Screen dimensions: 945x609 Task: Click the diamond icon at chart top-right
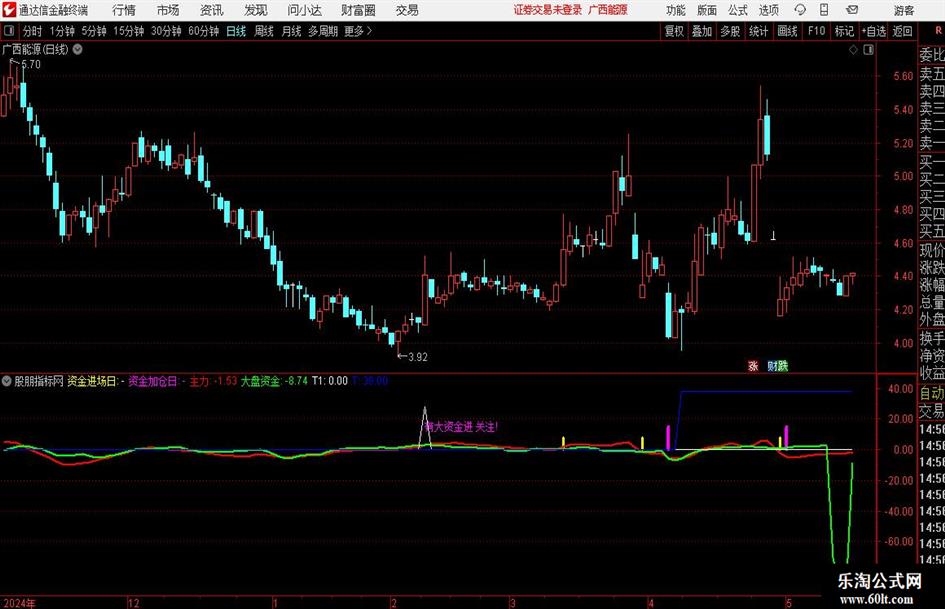point(853,50)
